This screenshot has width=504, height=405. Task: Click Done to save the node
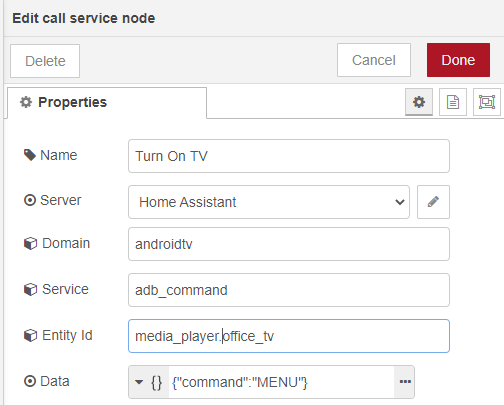(458, 60)
